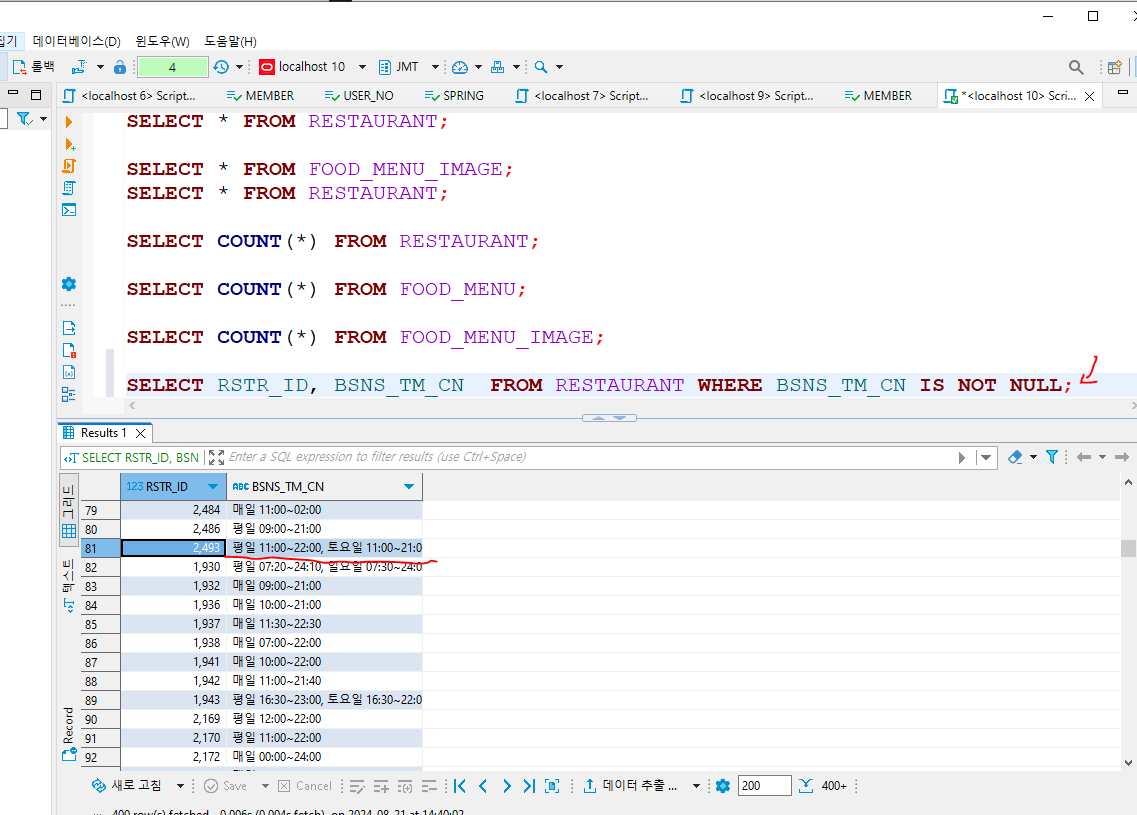This screenshot has height=815, width=1137.
Task: Click the SQL filter expression input field
Action: pos(589,457)
